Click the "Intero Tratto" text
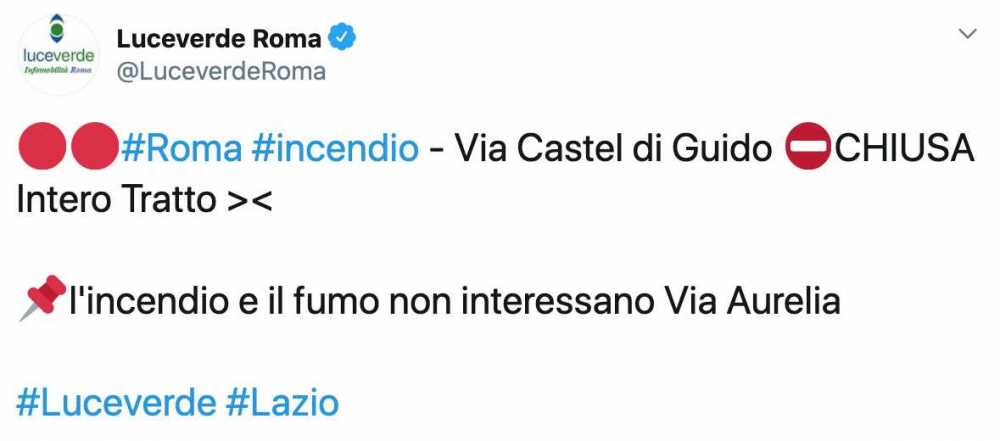1000x441 pixels. pyautogui.click(x=116, y=200)
